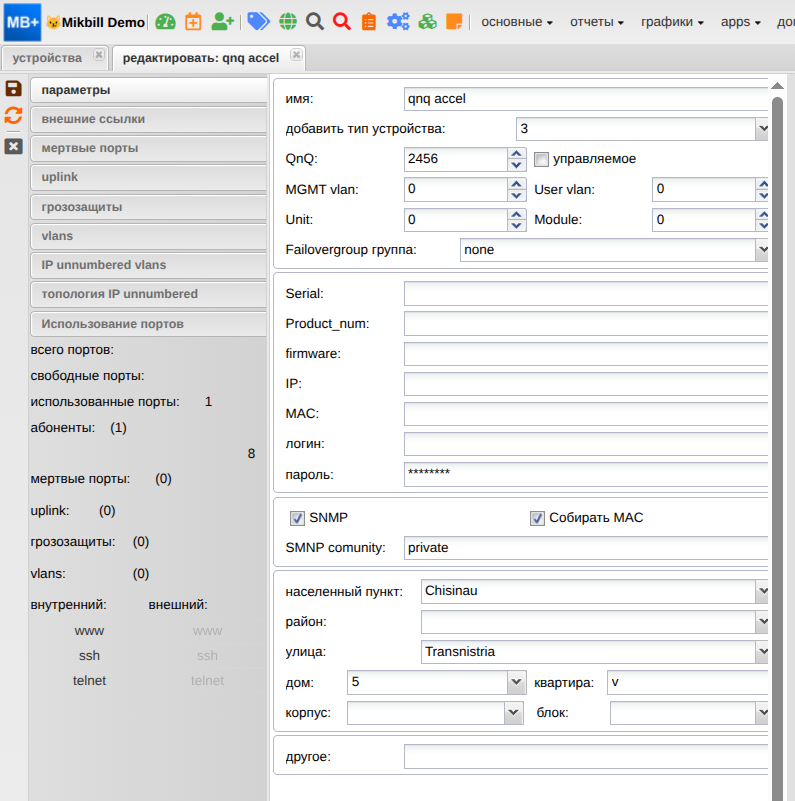The height and width of the screenshot is (801, 795).
Task: Click the orange refresh icon
Action: point(13,115)
